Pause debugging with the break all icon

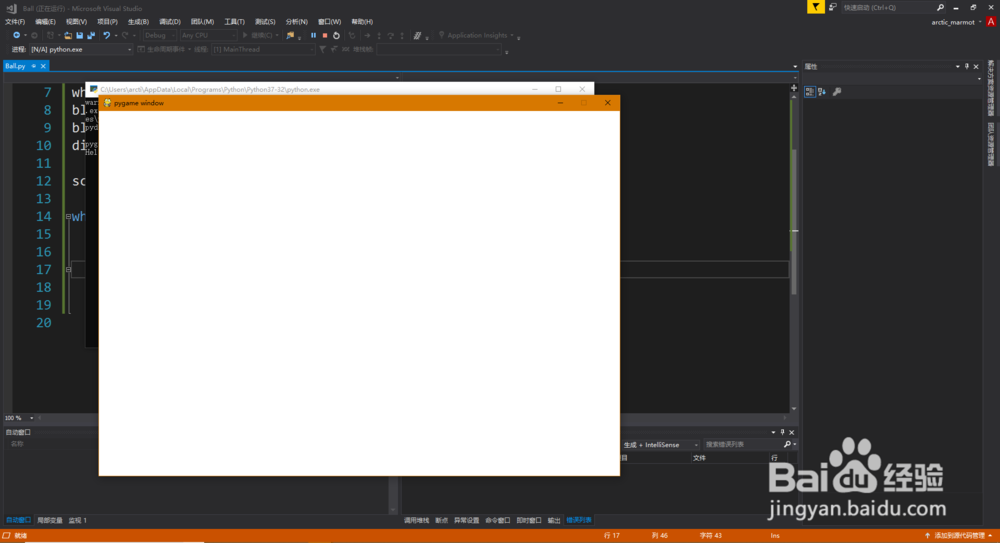tap(313, 35)
